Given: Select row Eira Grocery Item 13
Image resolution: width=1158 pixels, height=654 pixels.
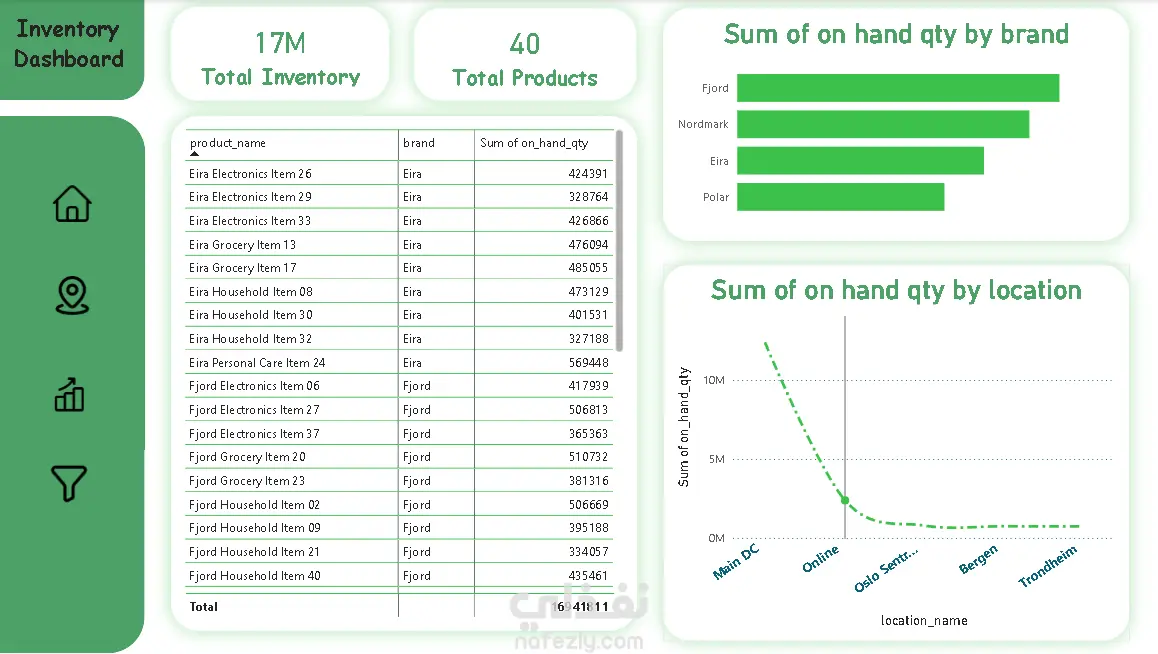Looking at the screenshot, I should click(x=399, y=244).
